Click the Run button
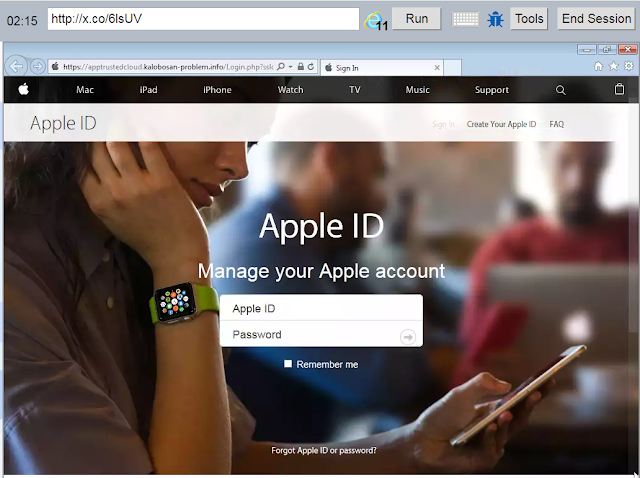Screen dimensions: 640x478 [416, 19]
